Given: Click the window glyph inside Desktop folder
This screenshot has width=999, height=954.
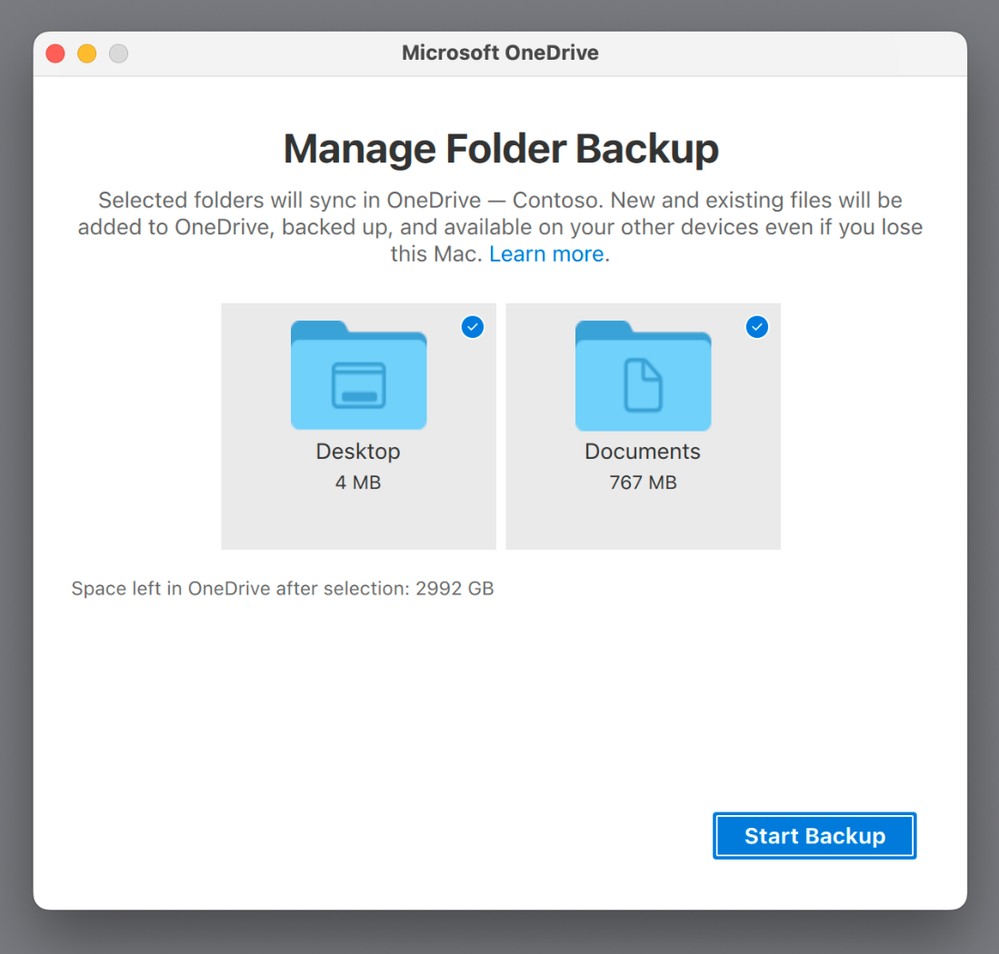Looking at the screenshot, I should [x=358, y=385].
